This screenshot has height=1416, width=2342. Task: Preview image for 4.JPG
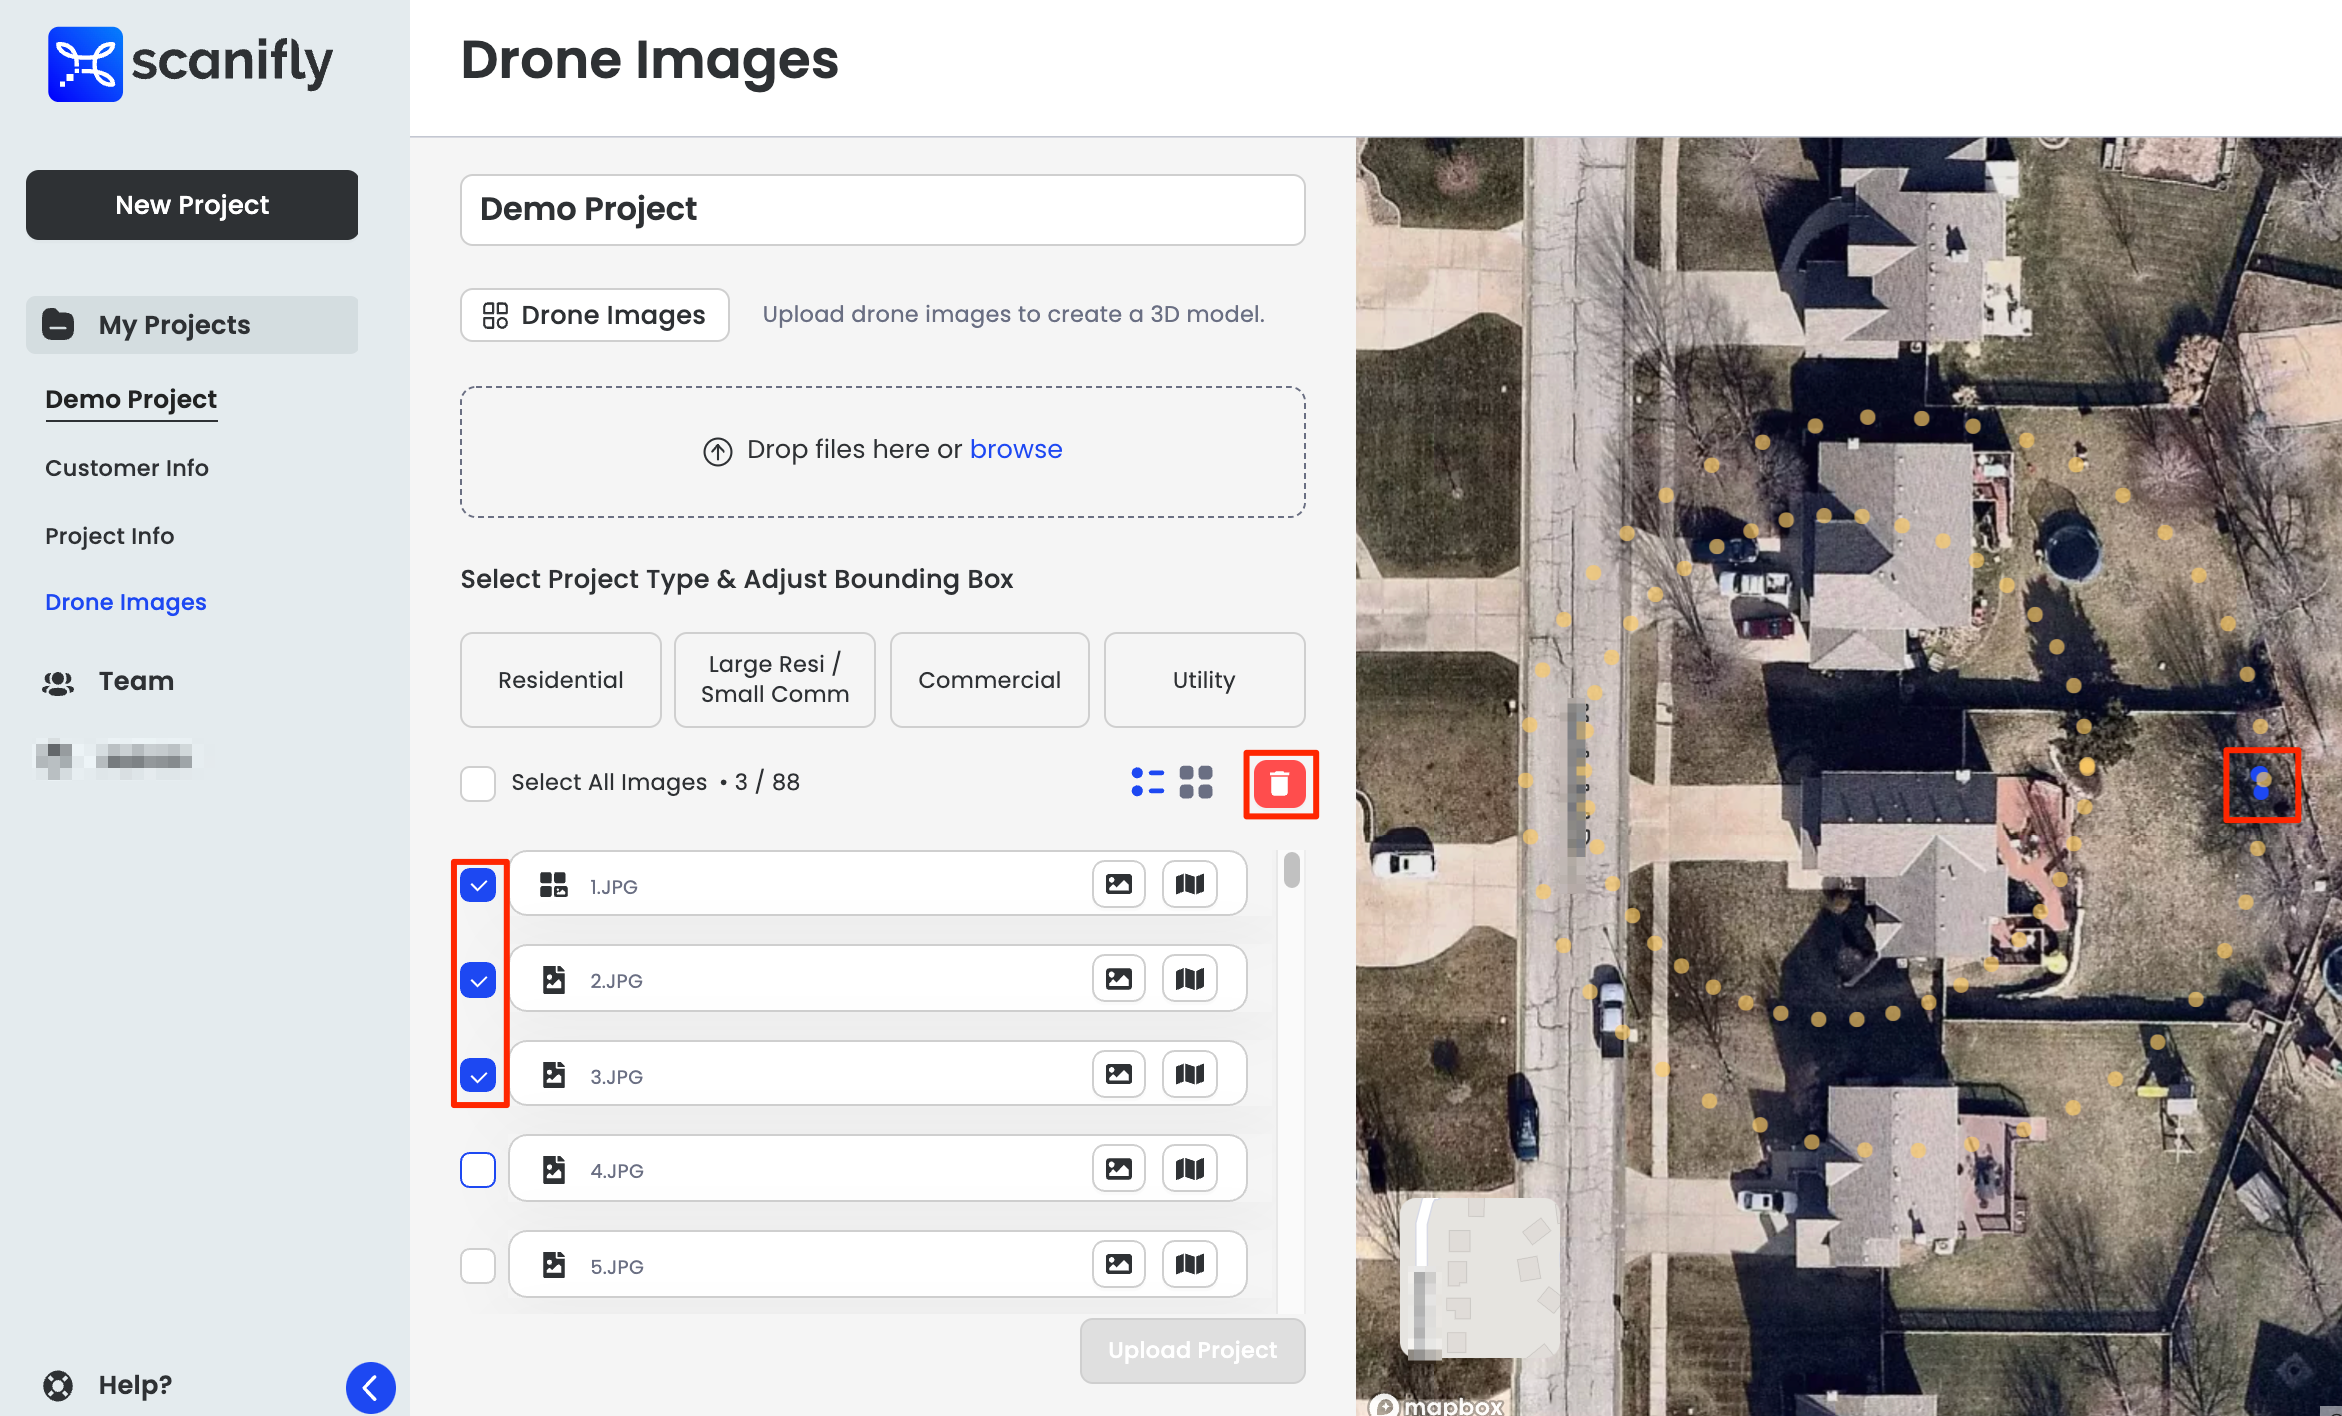click(1119, 1169)
